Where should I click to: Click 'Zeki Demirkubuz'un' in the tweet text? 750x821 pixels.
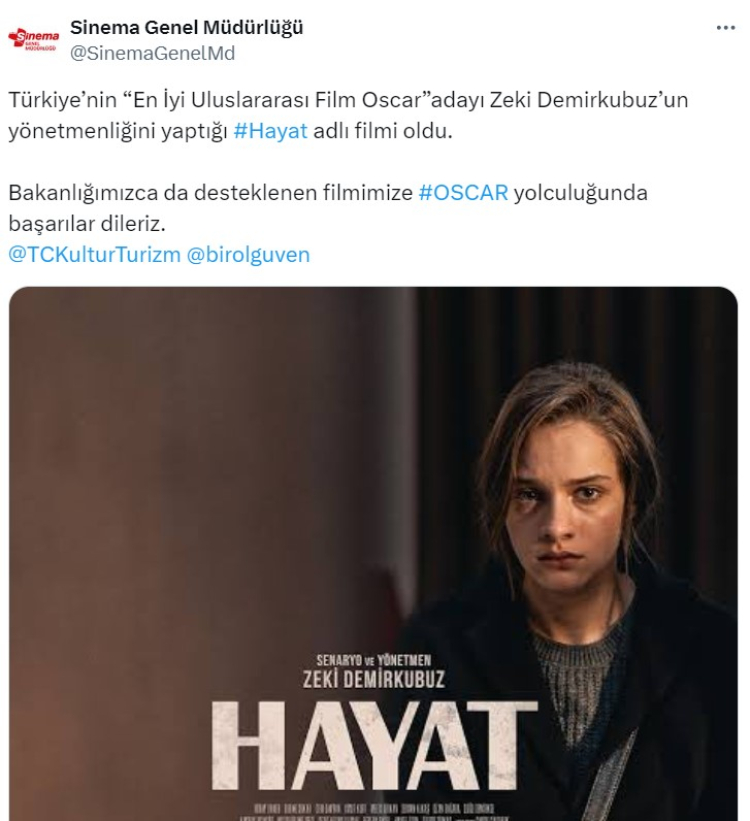(x=589, y=99)
